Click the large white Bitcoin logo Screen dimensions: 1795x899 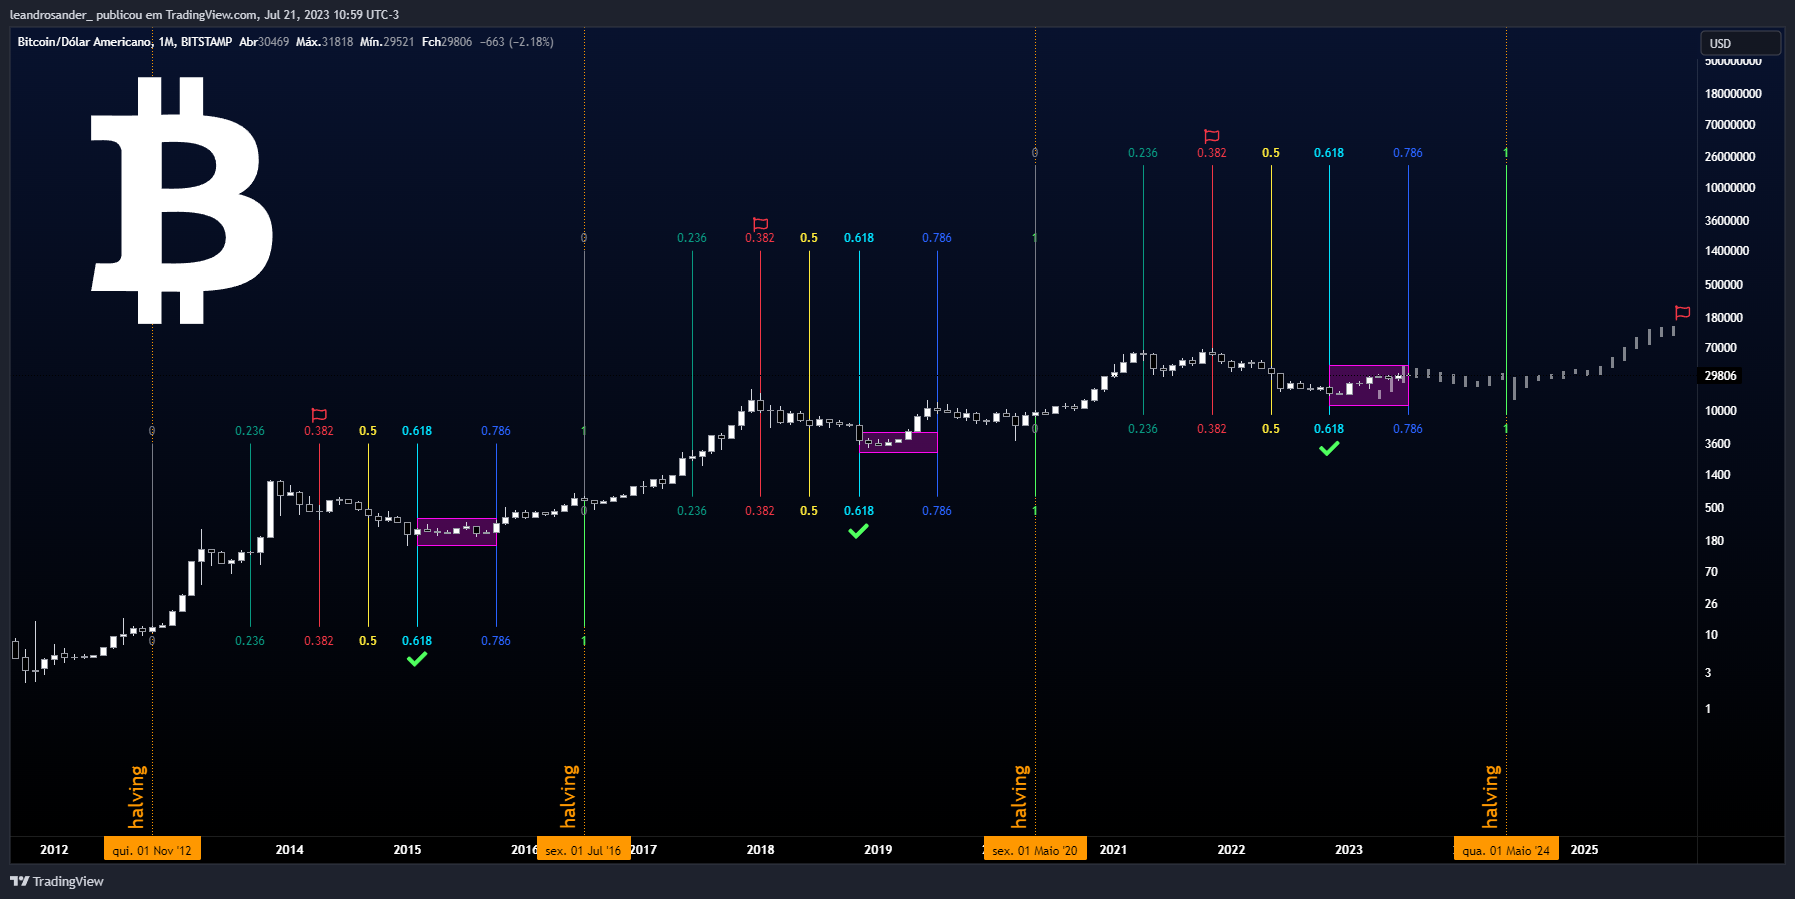click(x=182, y=200)
